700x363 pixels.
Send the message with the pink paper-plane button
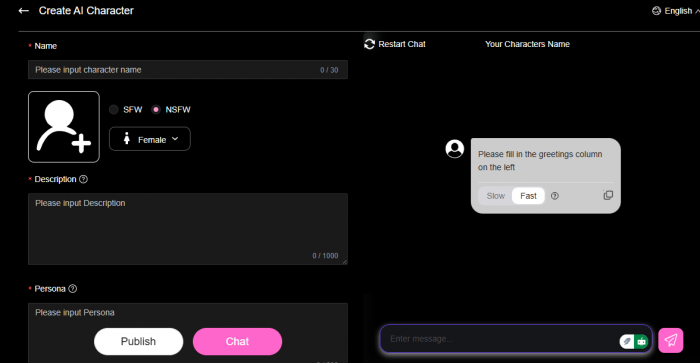pyautogui.click(x=671, y=341)
